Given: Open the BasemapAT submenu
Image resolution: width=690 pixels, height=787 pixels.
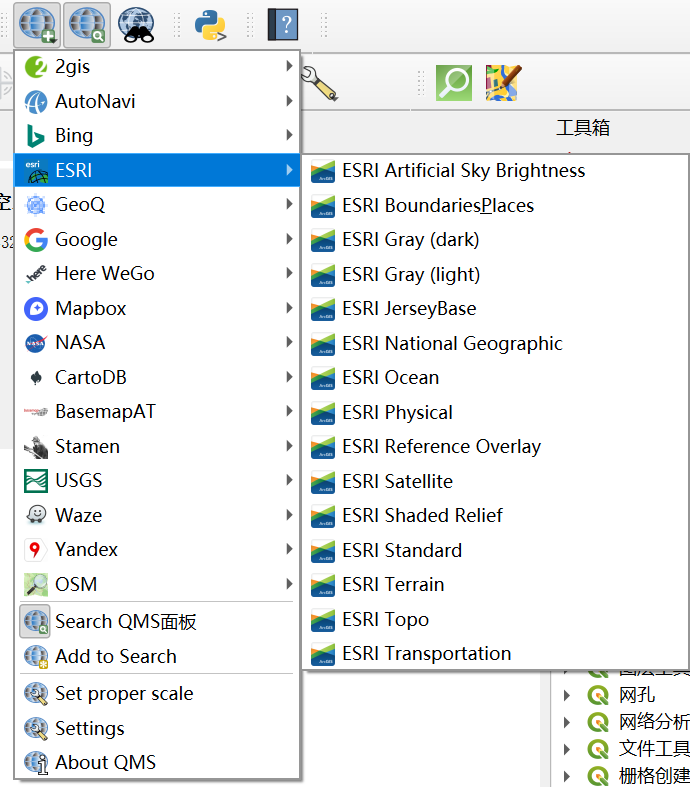Looking at the screenshot, I should [x=158, y=412].
